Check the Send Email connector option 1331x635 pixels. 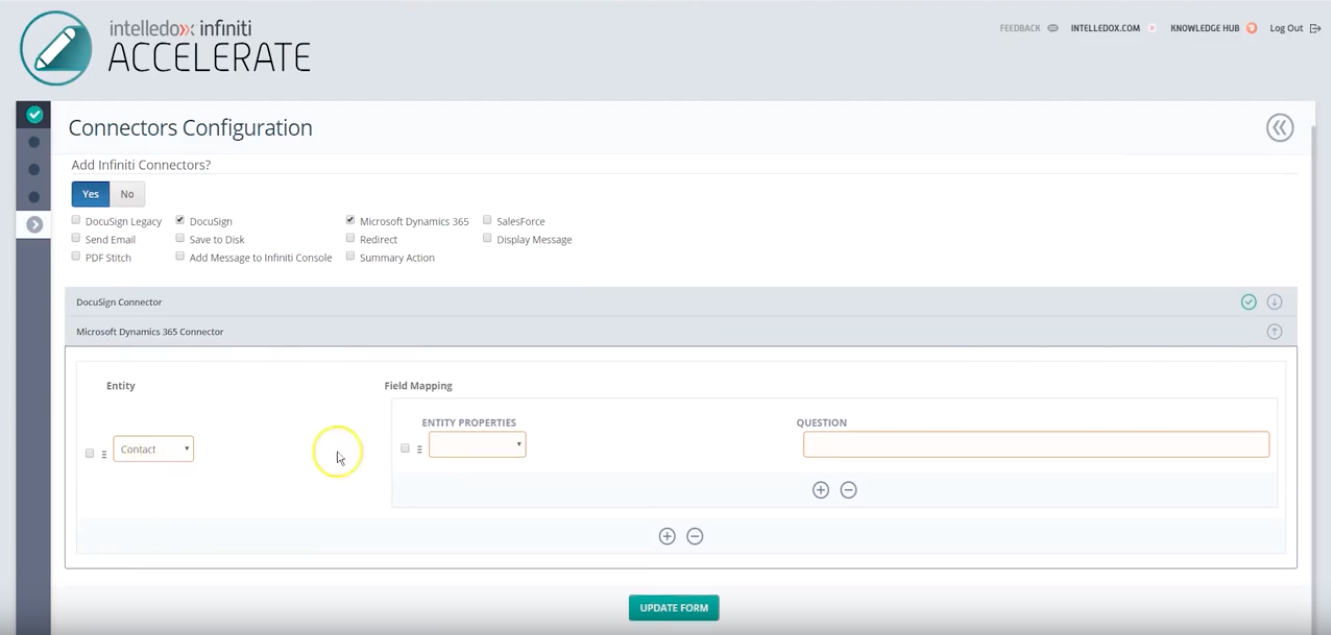point(75,237)
